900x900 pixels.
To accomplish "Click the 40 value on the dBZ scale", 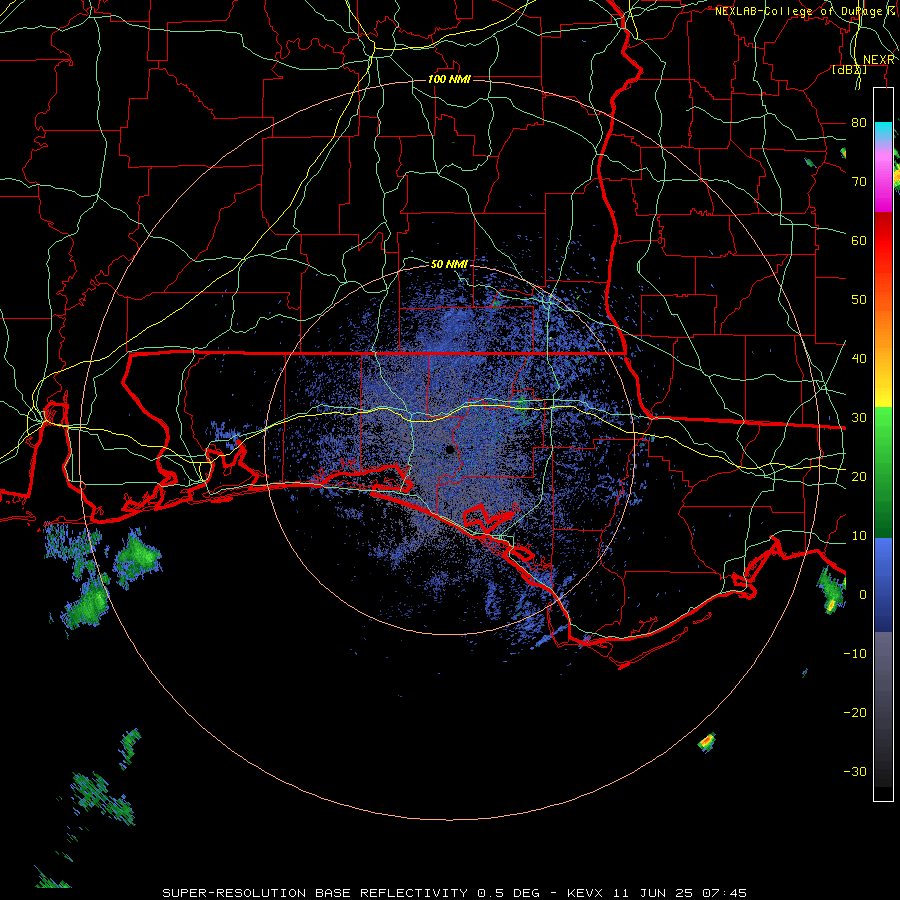I will 859,359.
